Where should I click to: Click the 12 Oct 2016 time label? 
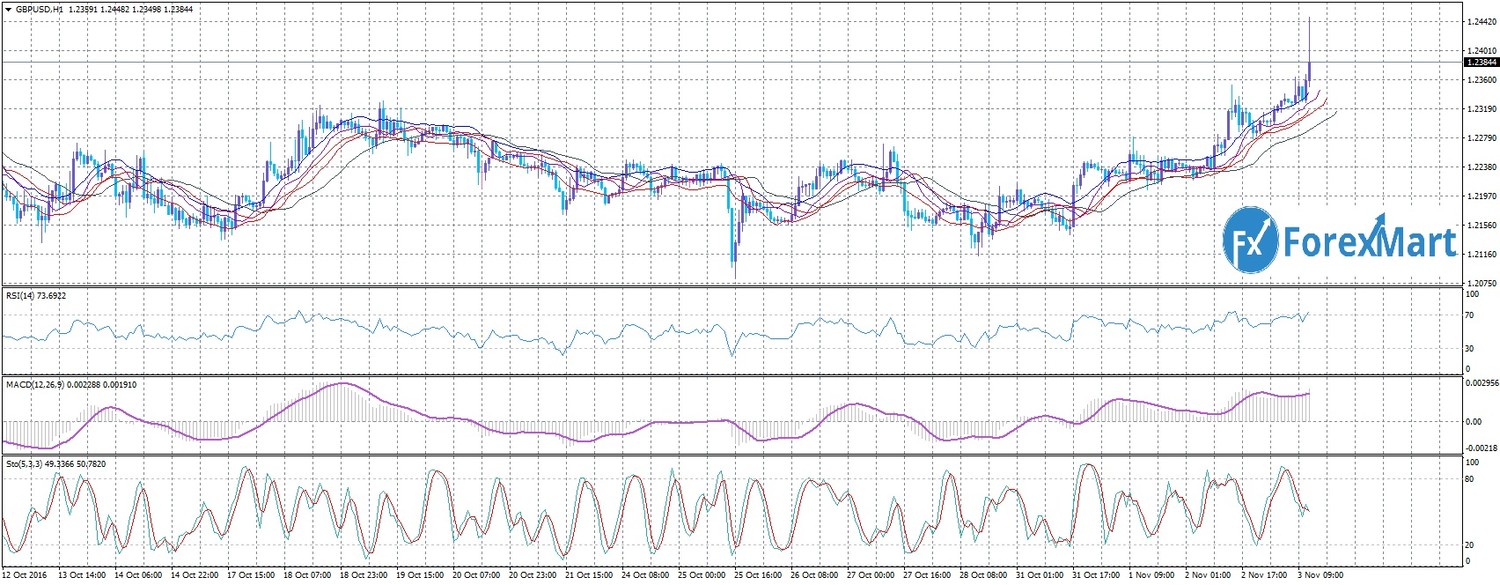coord(26,577)
